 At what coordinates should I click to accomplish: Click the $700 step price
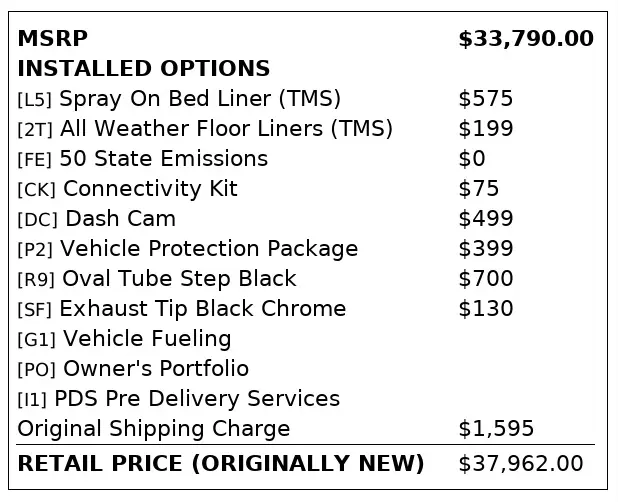pyautogui.click(x=485, y=279)
